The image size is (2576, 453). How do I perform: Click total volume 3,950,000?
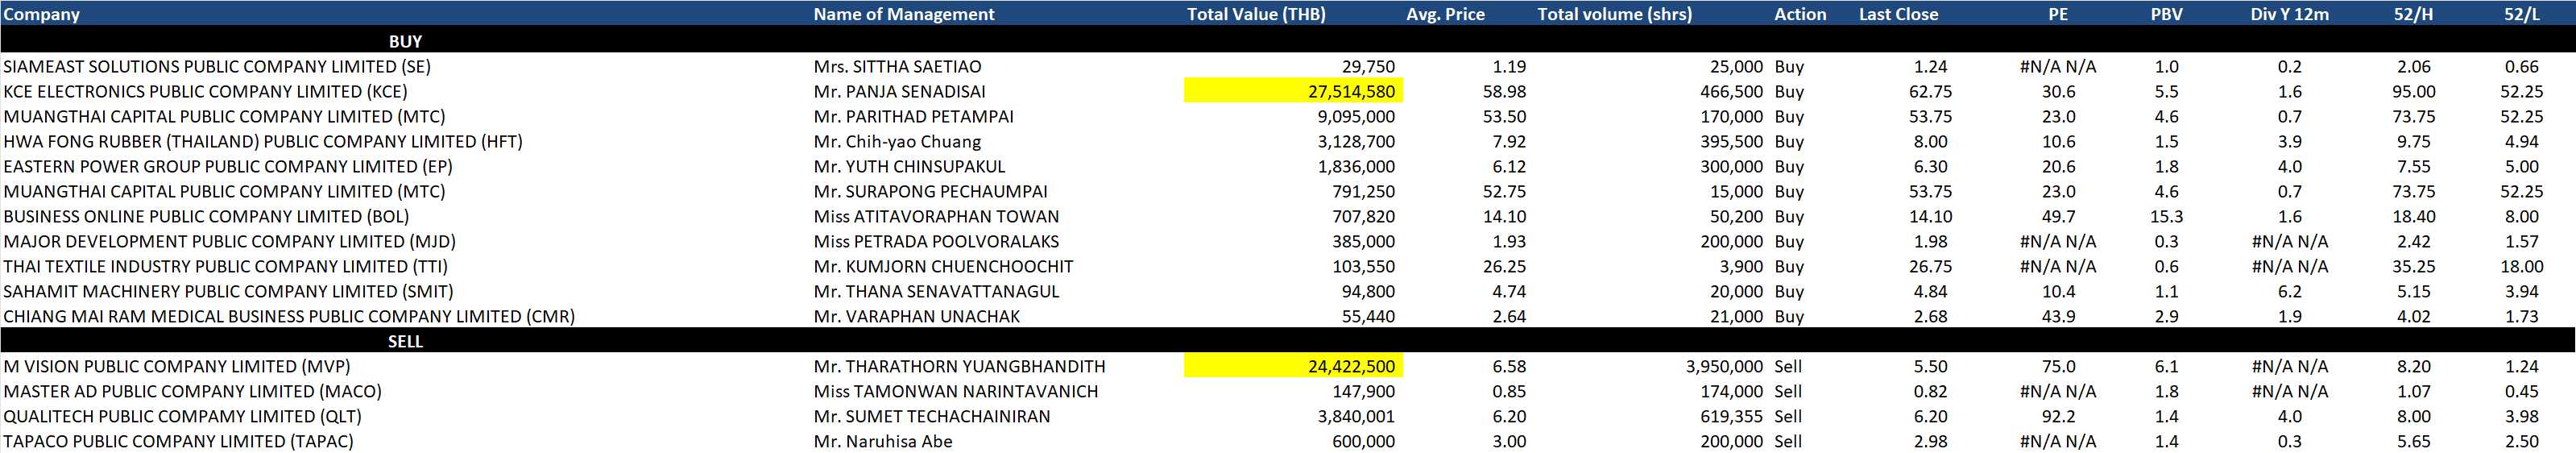coord(1724,366)
